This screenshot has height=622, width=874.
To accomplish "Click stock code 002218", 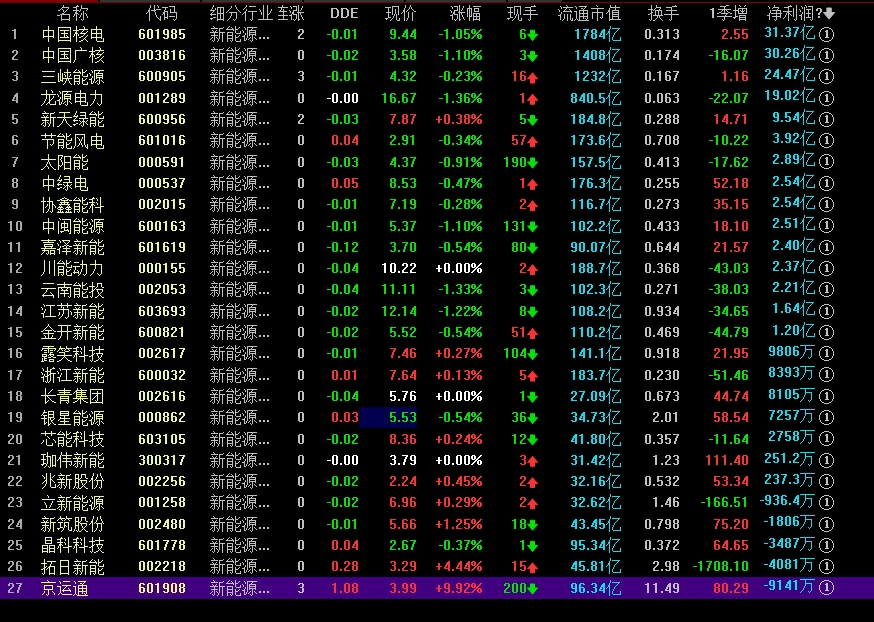I will tap(162, 567).
